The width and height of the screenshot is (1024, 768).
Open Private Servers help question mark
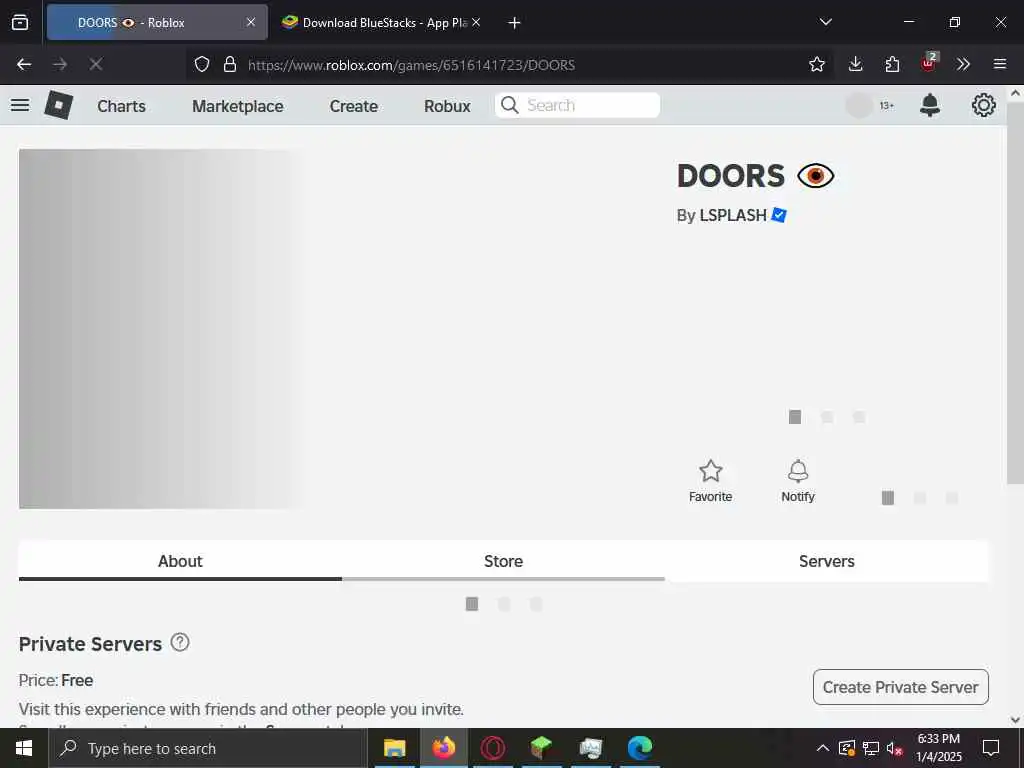tap(180, 643)
